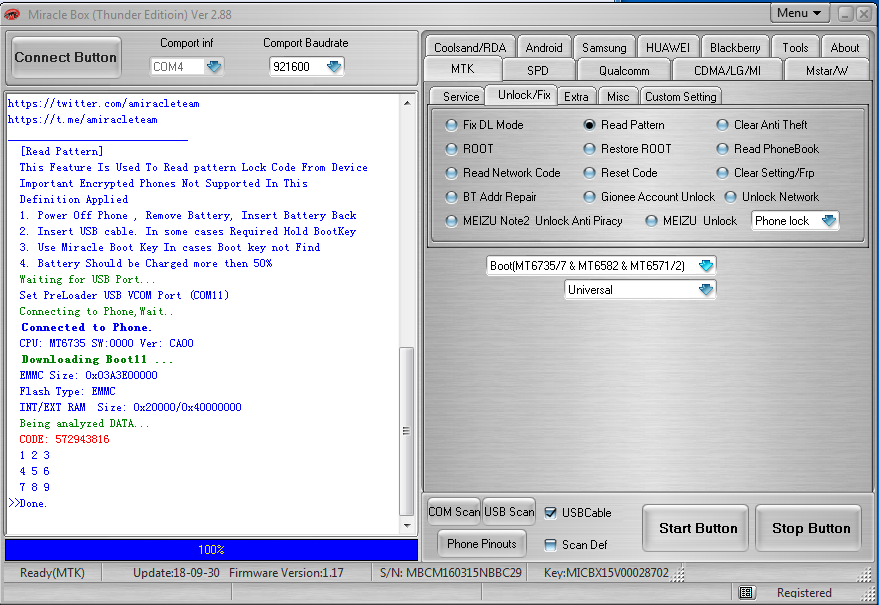This screenshot has width=879, height=605.
Task: Click the Ready(MTK) status text
Action: pos(52,572)
